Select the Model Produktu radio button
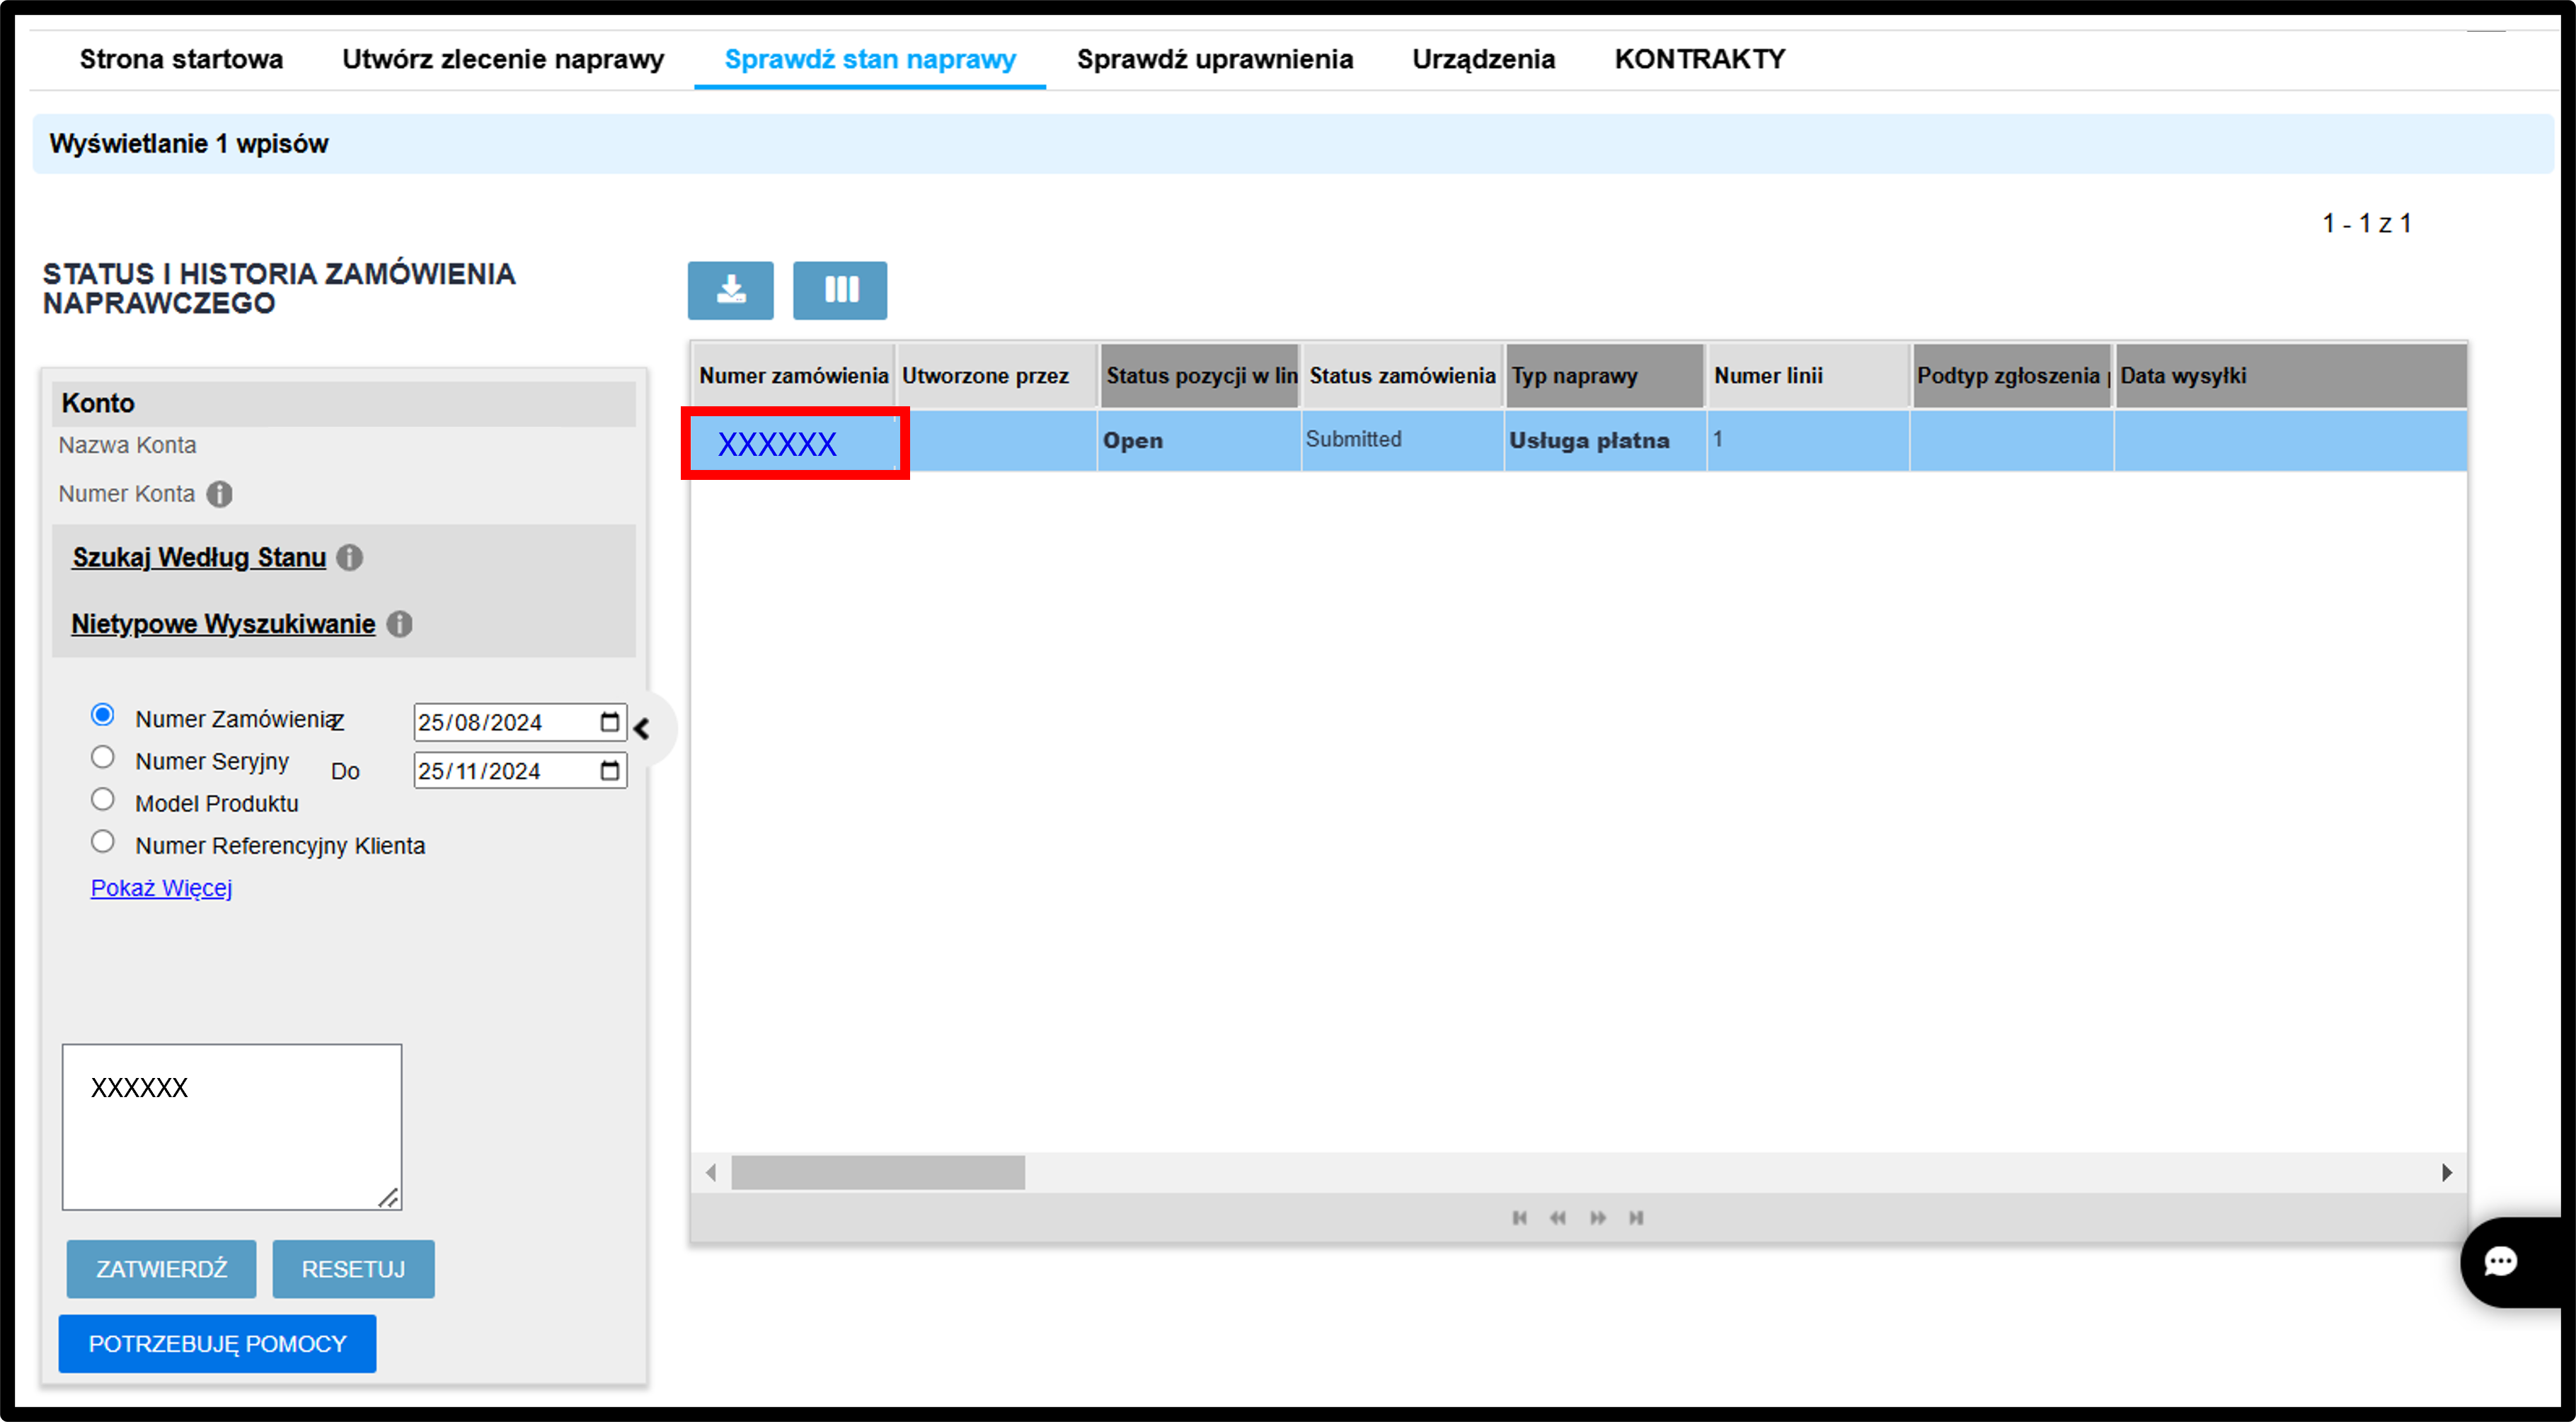This screenshot has width=2576, height=1422. 102,799
